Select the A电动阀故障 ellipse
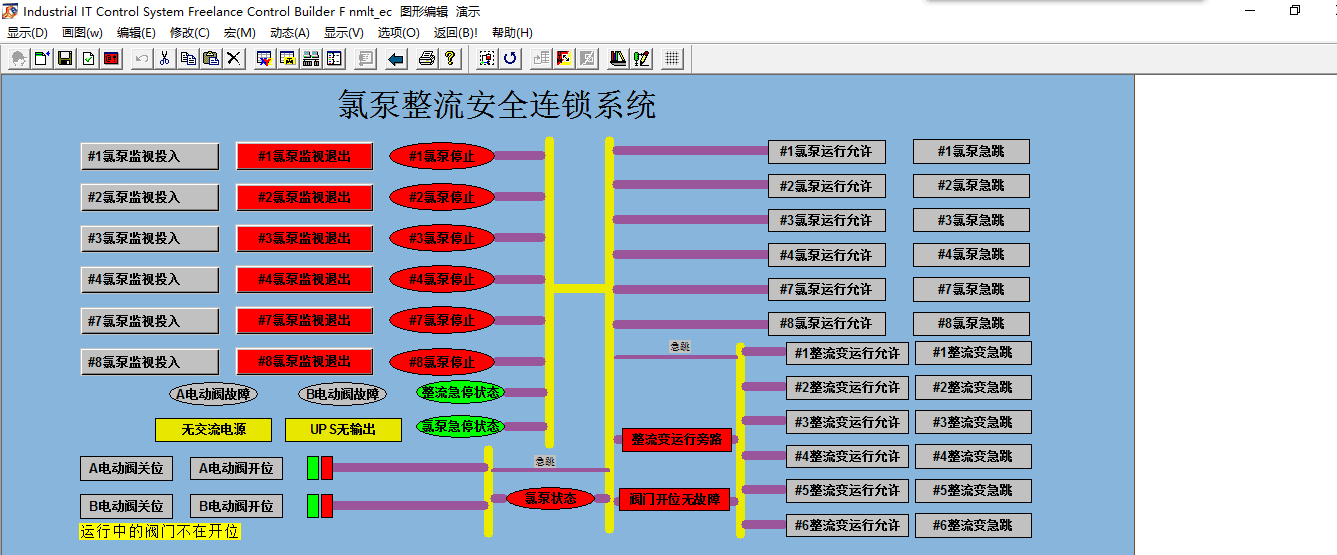The height and width of the screenshot is (555, 1337). [213, 394]
